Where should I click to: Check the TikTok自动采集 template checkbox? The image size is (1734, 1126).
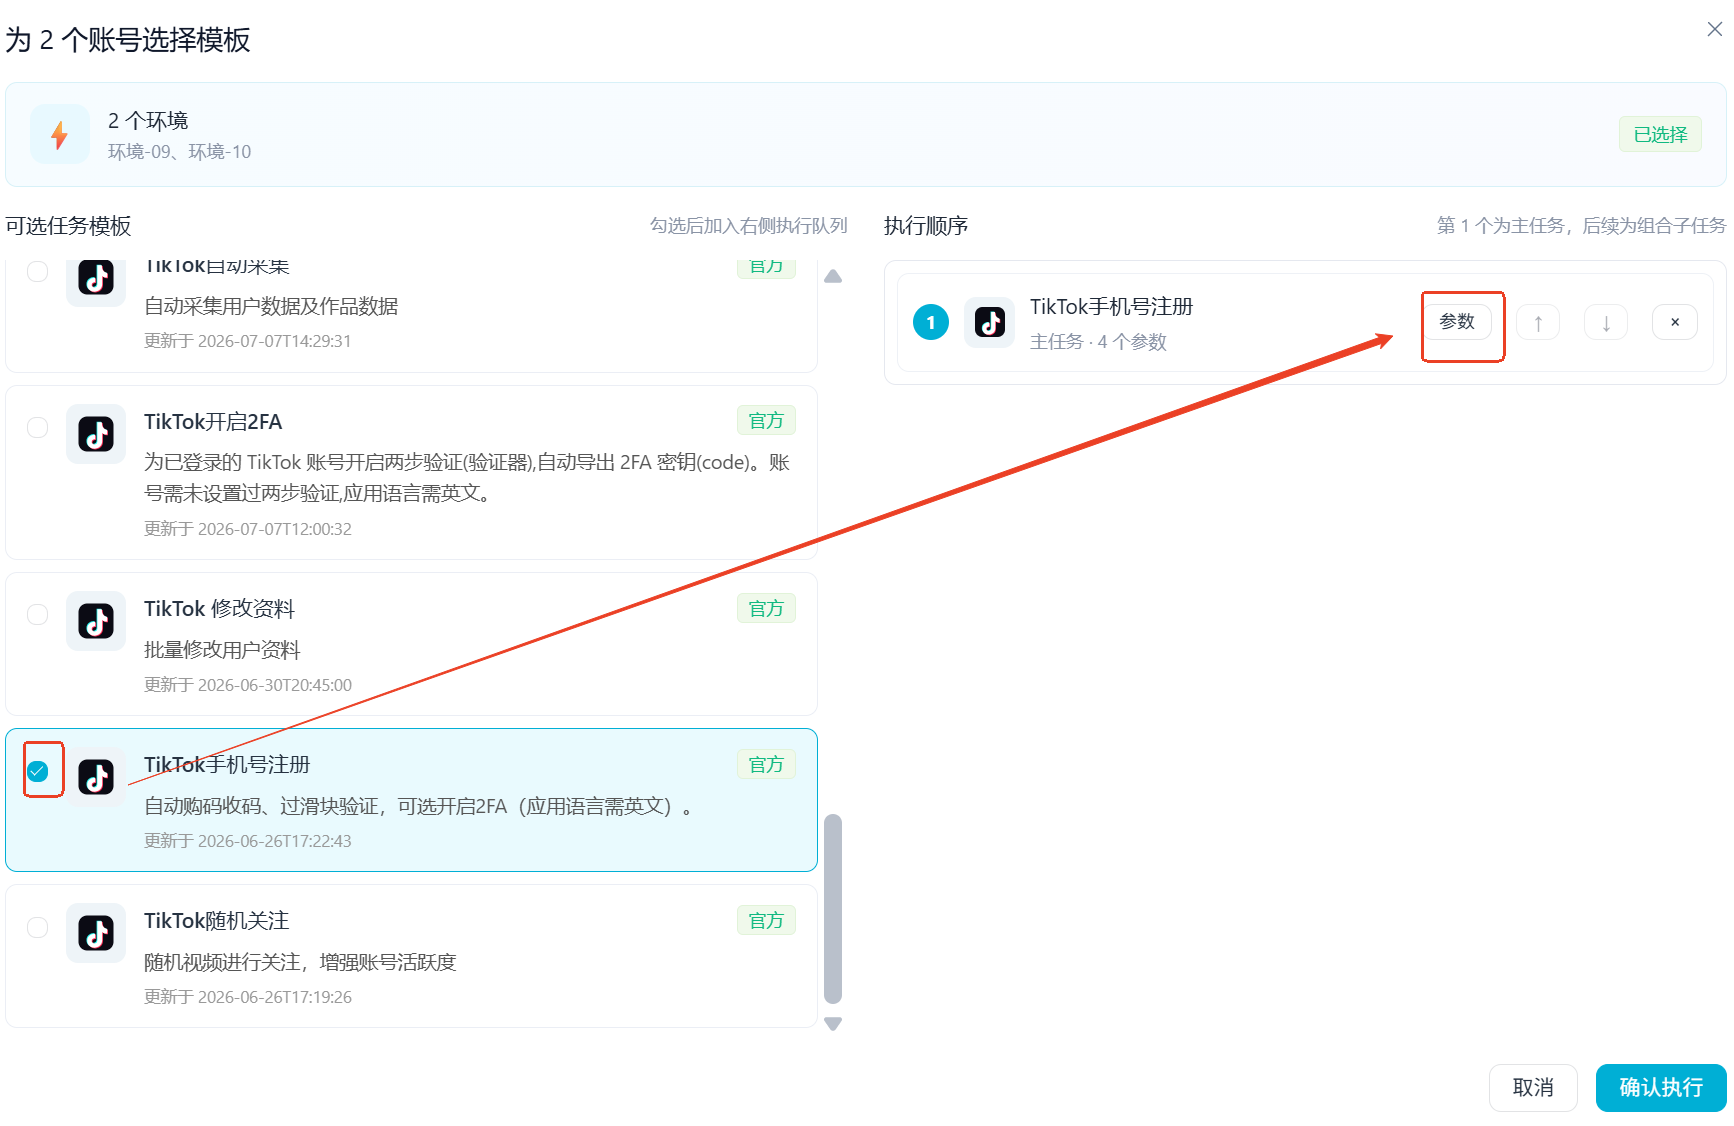pos(37,271)
